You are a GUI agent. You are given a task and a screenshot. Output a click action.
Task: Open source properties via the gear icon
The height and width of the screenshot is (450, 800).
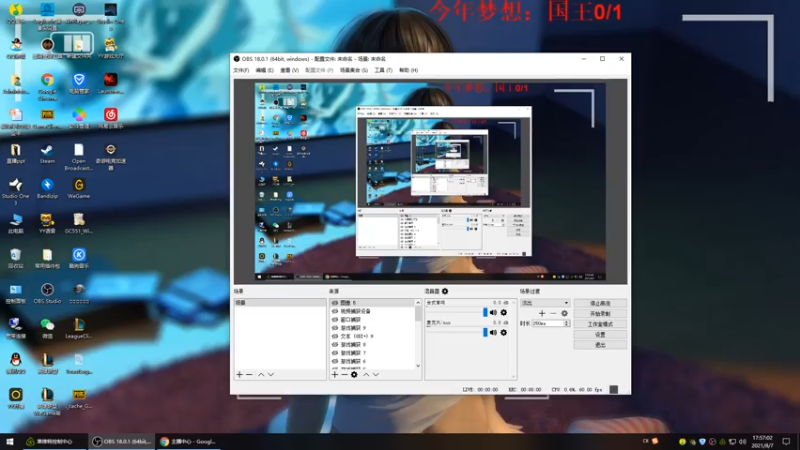pos(354,374)
